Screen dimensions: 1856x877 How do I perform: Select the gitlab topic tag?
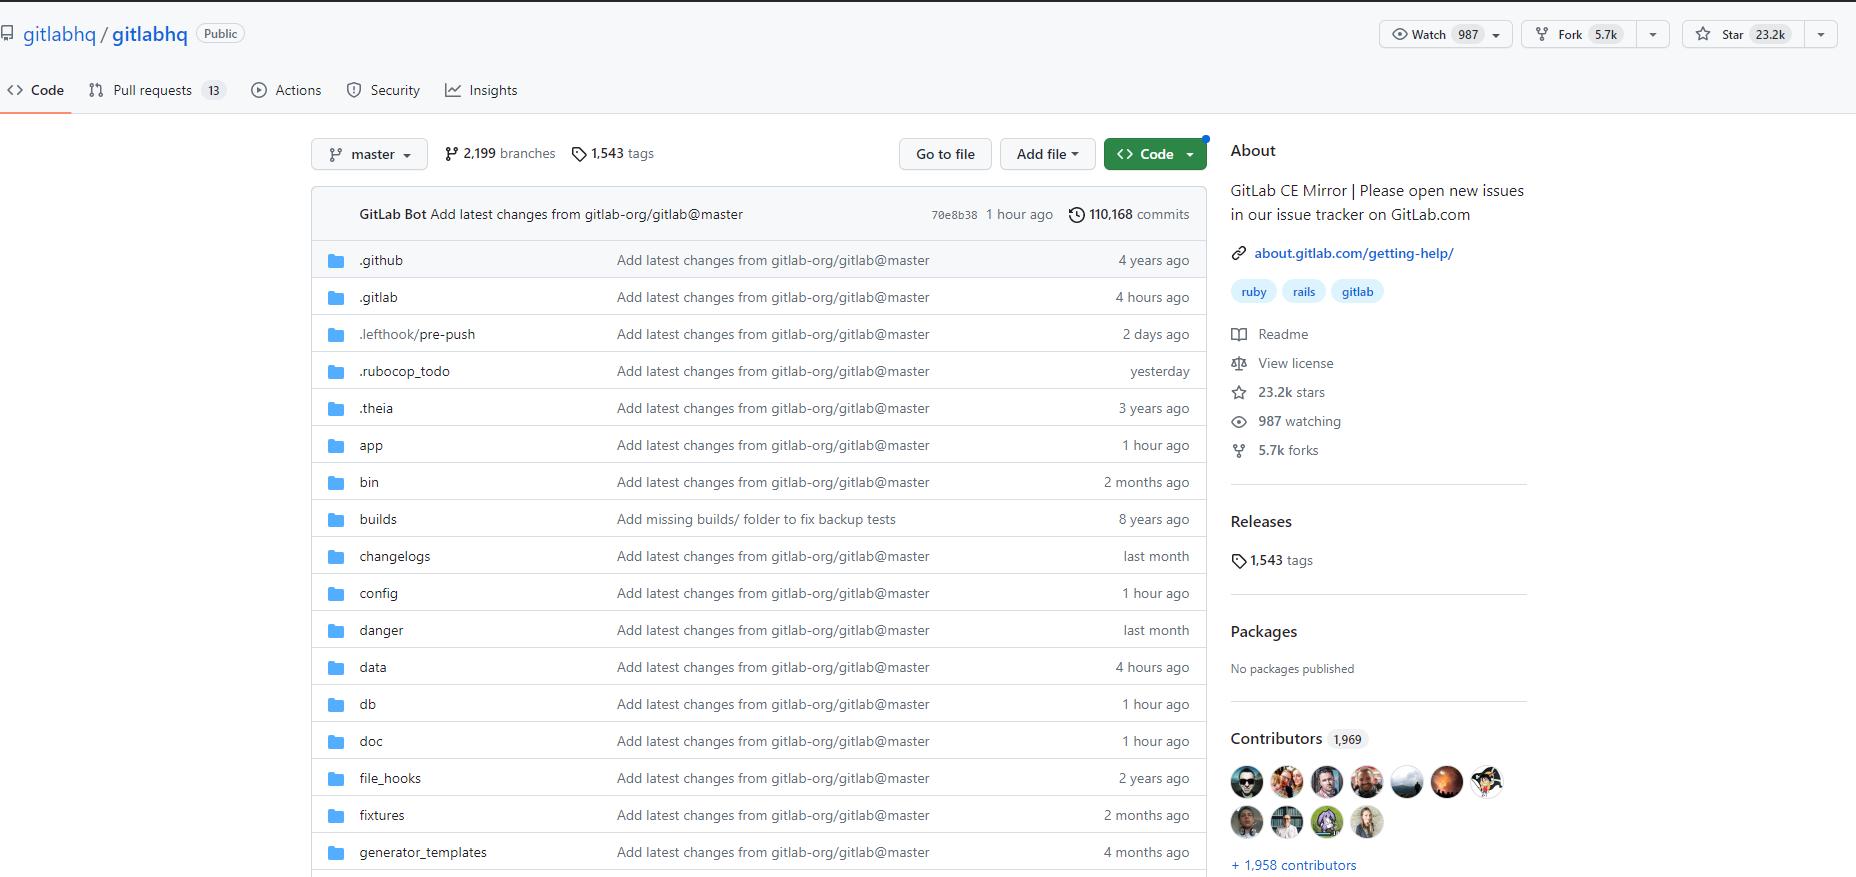tap(1357, 292)
